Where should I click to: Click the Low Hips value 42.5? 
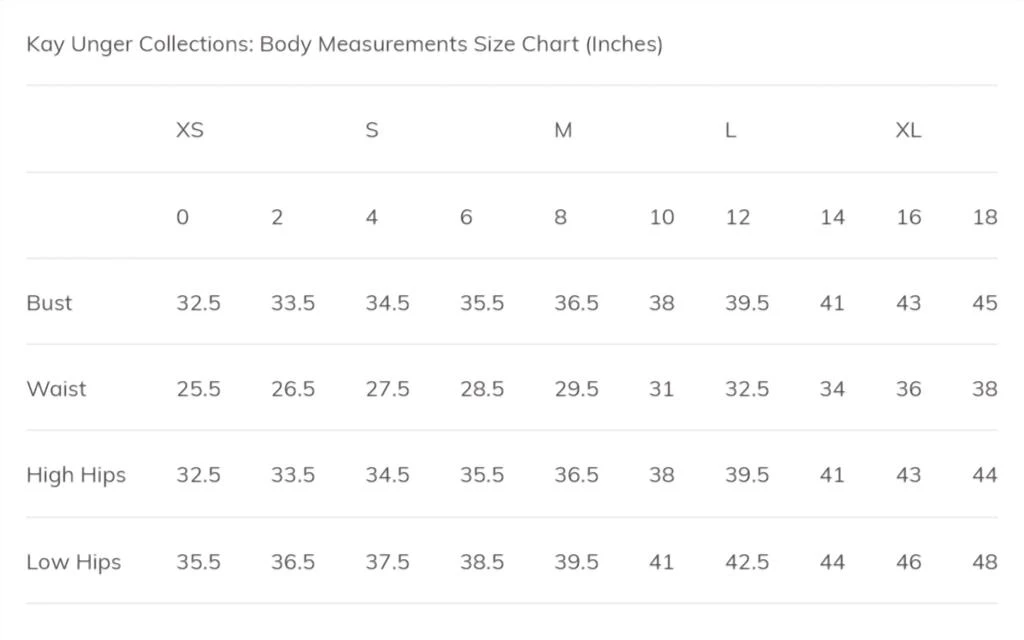(747, 562)
